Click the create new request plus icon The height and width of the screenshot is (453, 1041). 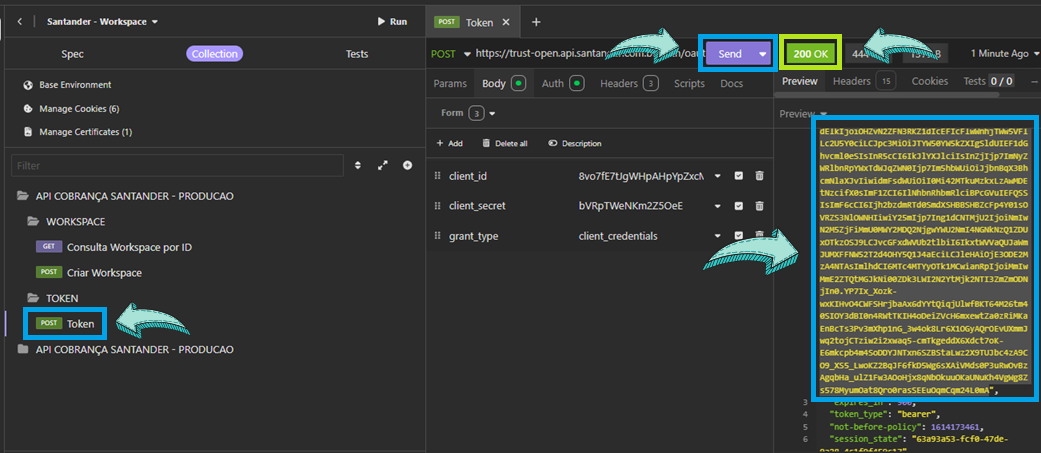(x=408, y=165)
